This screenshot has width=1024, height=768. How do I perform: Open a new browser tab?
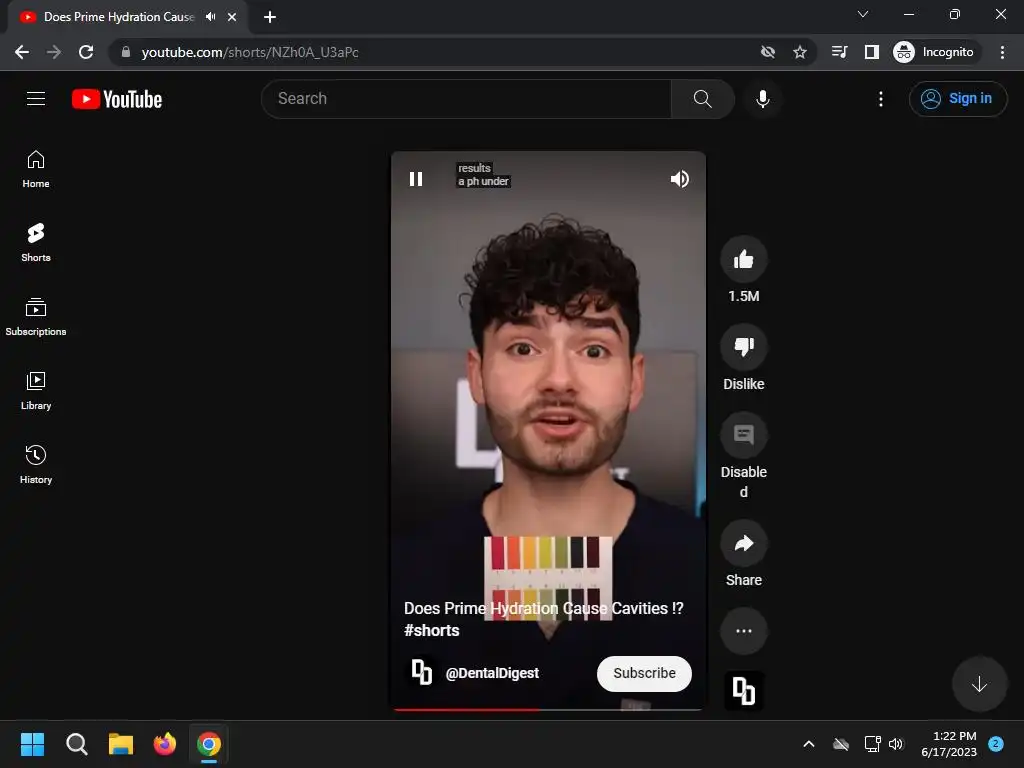(x=270, y=17)
